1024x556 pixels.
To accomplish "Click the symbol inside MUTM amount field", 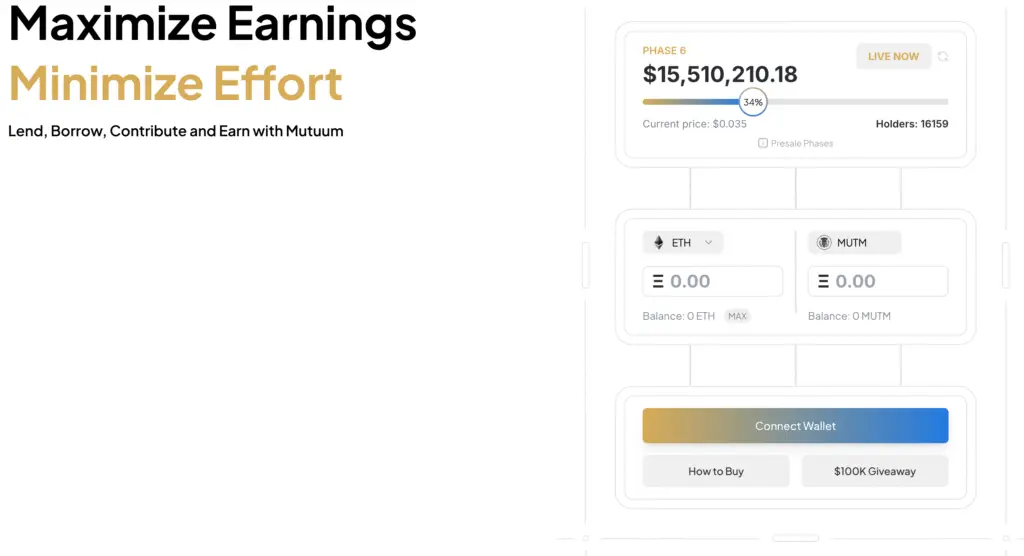I will coord(823,281).
